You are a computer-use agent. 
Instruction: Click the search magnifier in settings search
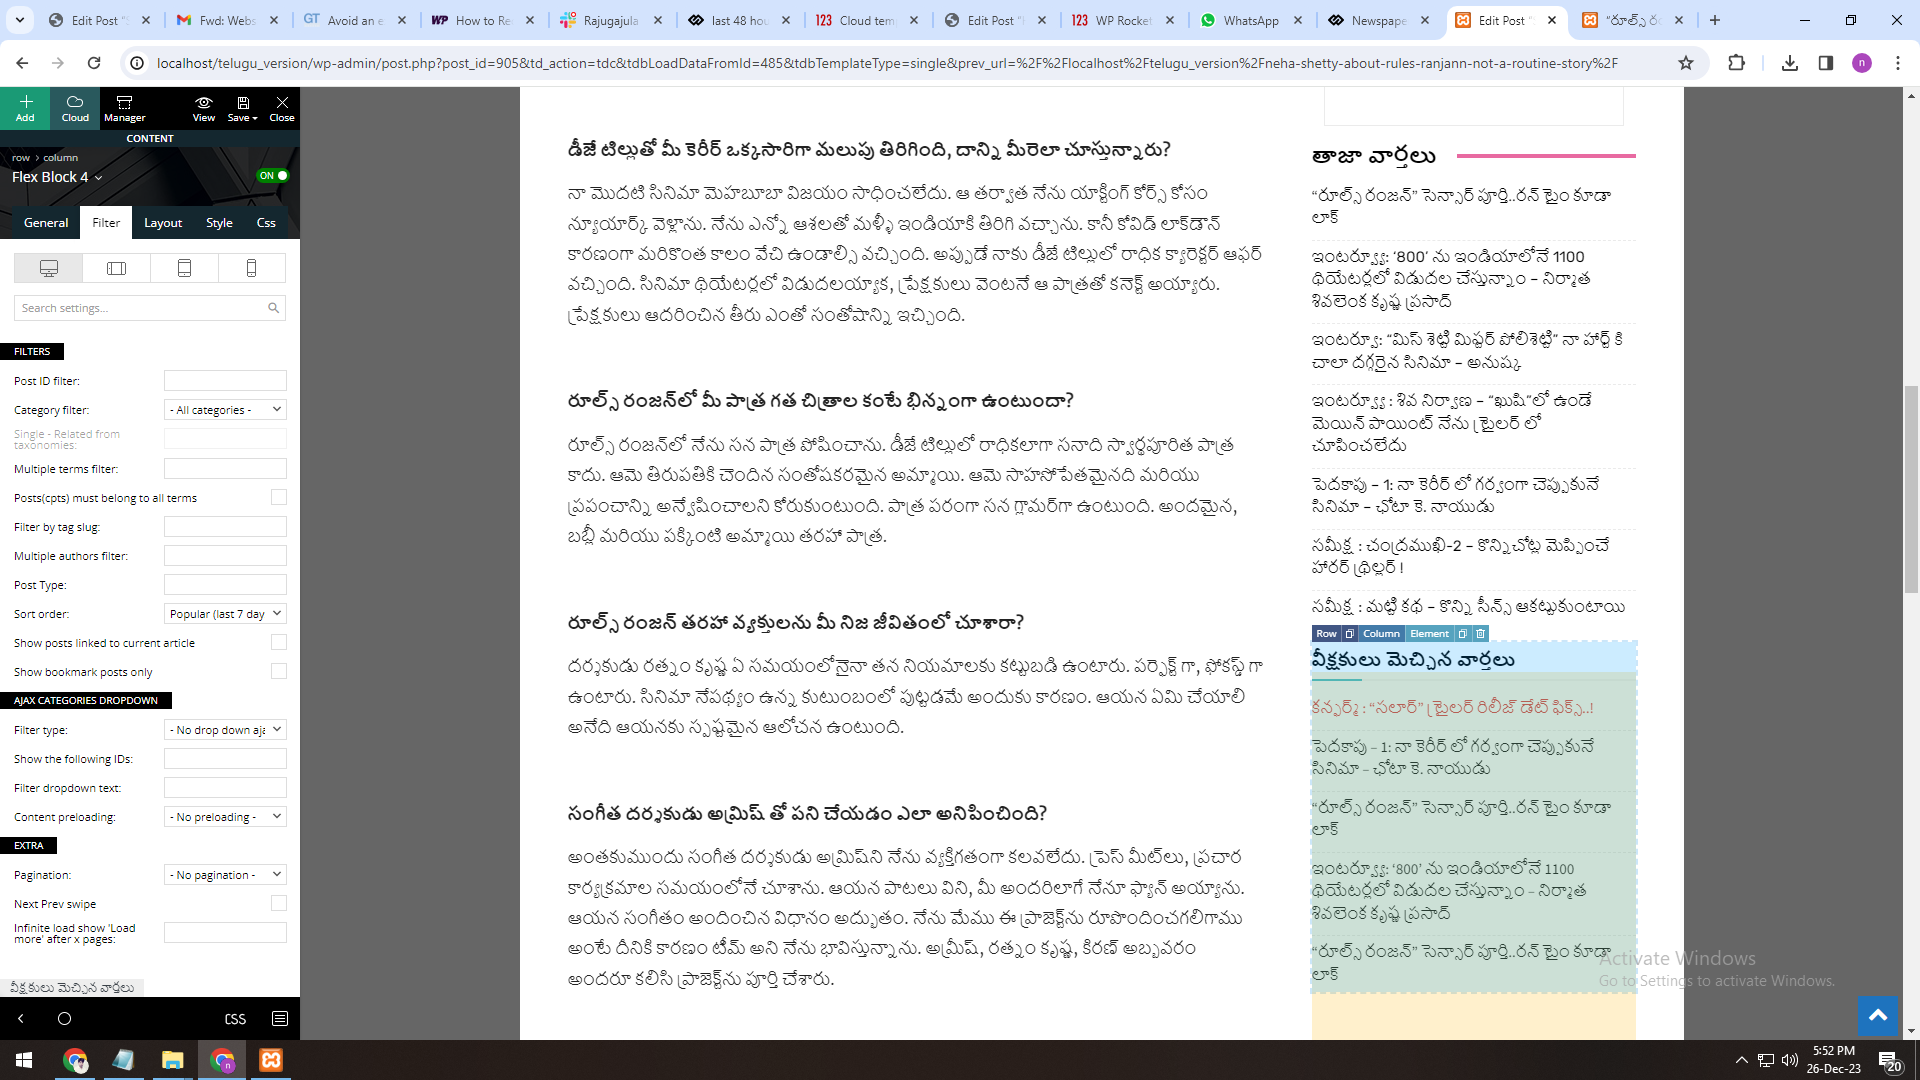pos(273,308)
